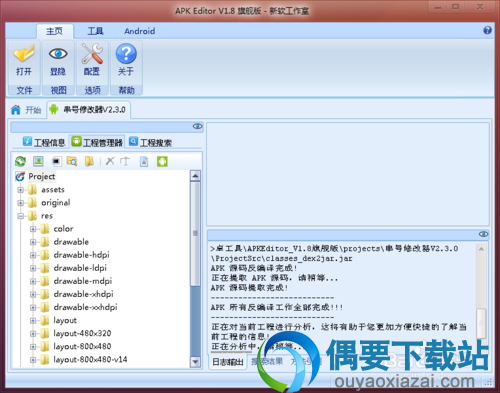Click the picture image icon in project toolbar
The height and width of the screenshot is (393, 500).
tap(38, 161)
